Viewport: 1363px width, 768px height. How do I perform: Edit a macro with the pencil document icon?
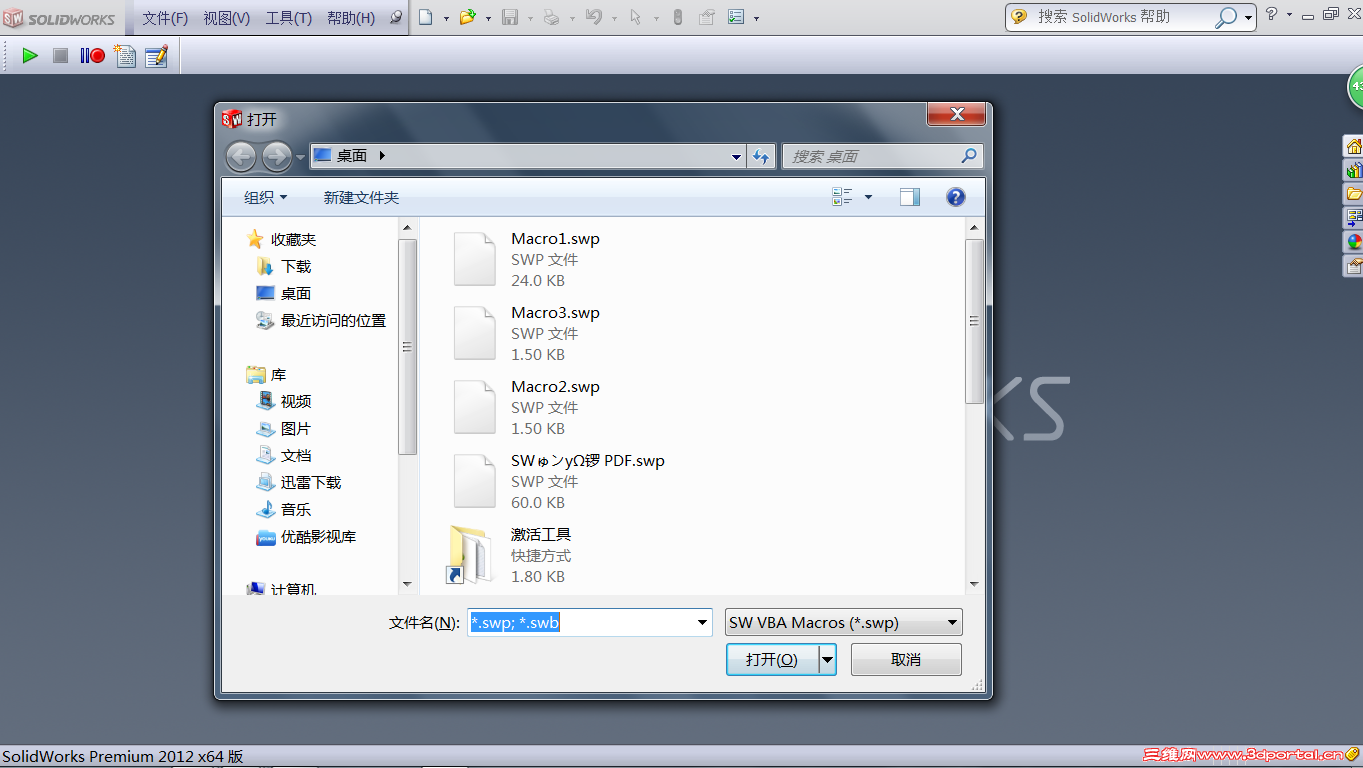(156, 56)
